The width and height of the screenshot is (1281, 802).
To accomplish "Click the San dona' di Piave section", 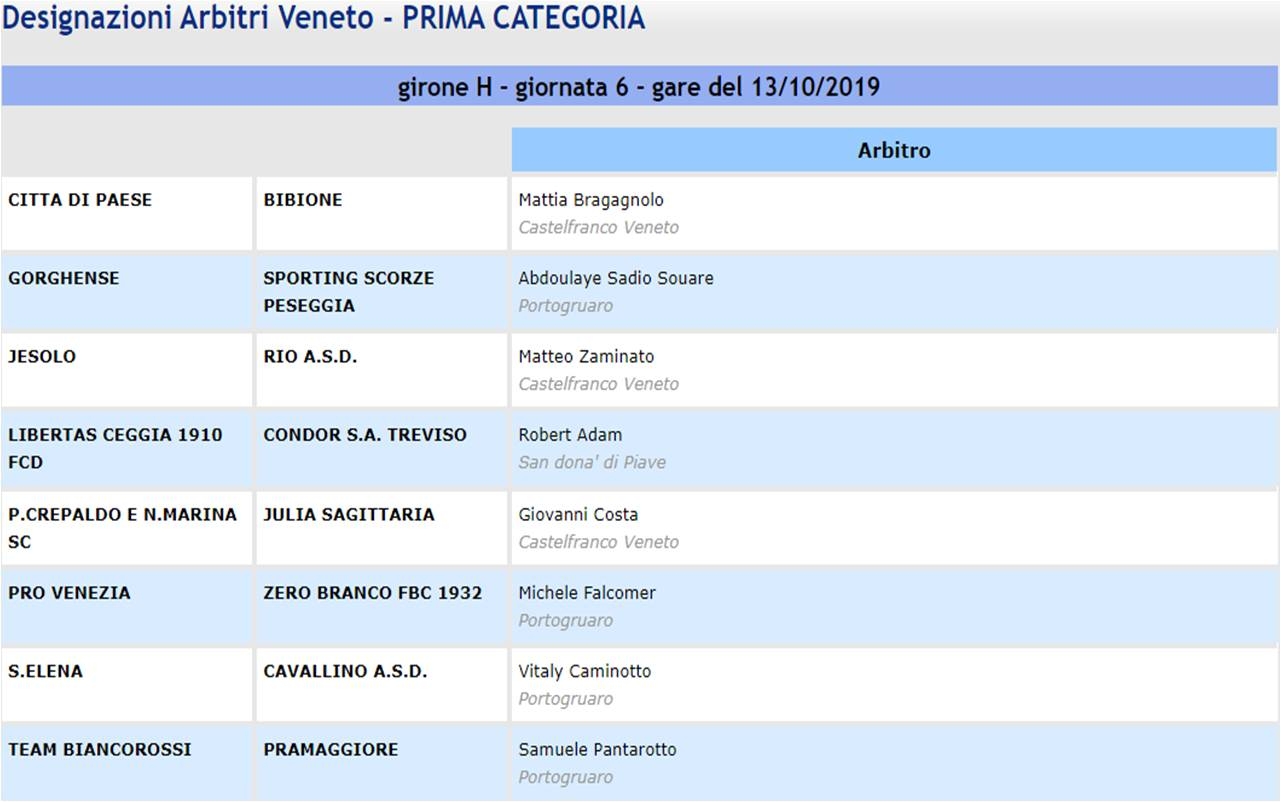I will point(592,463).
